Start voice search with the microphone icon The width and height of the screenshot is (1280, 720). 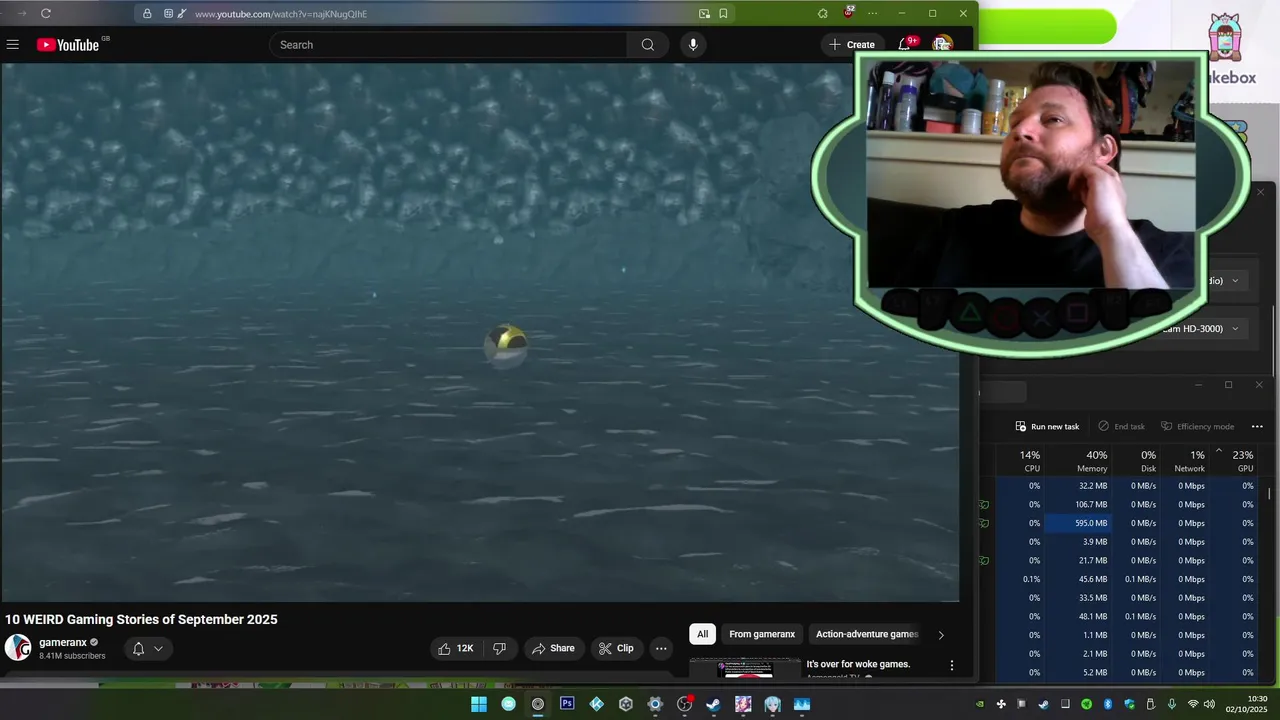point(693,44)
